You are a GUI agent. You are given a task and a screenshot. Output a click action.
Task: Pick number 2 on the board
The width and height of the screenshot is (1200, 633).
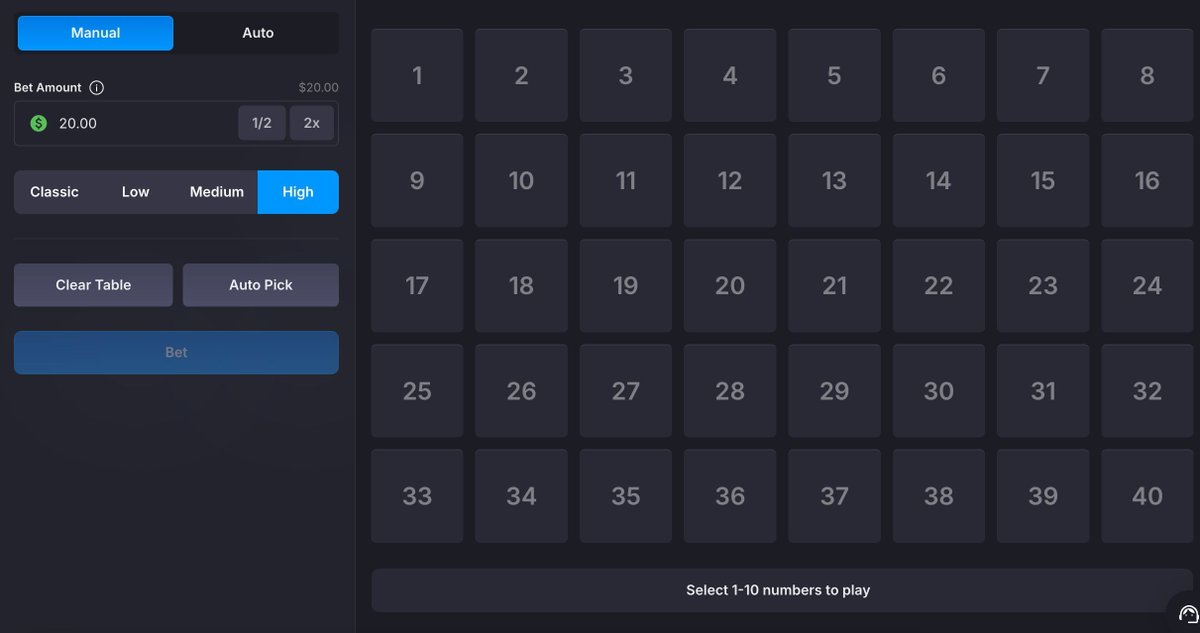tap(521, 76)
